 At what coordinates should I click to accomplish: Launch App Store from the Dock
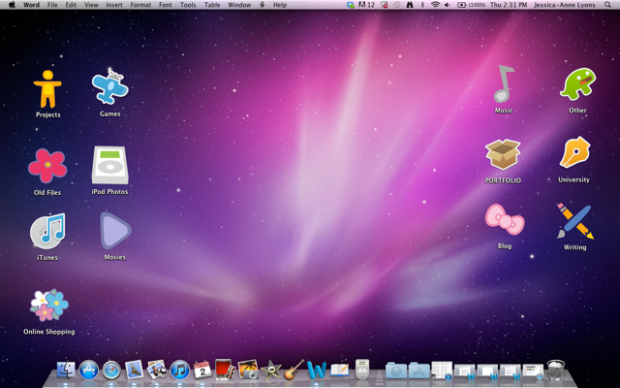pyautogui.click(x=89, y=371)
